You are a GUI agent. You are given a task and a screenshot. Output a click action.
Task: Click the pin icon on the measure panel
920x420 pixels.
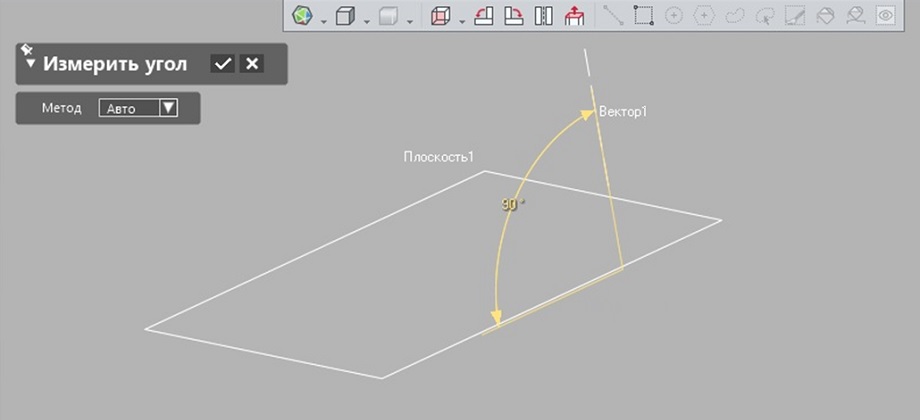click(x=26, y=49)
